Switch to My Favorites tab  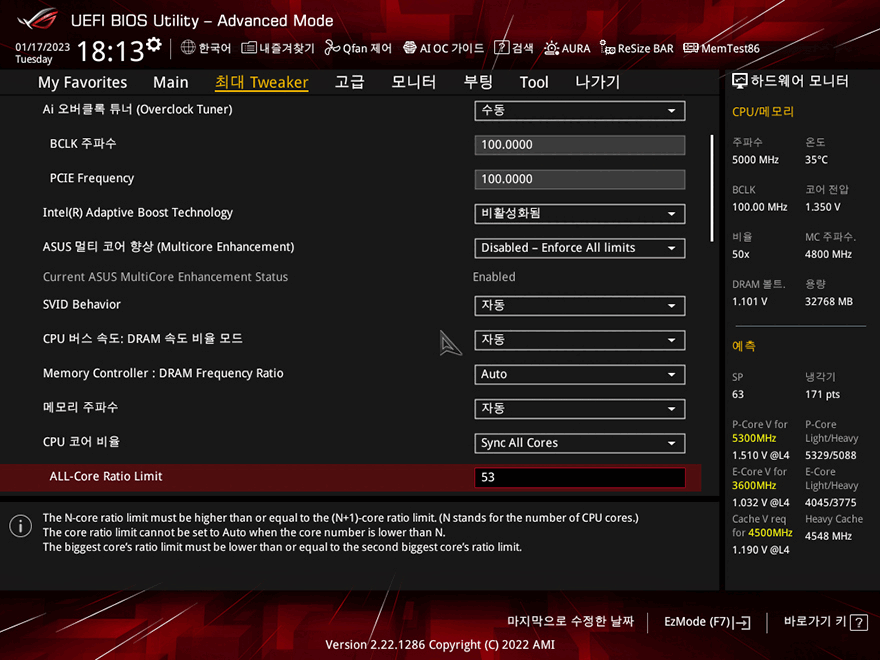(82, 82)
